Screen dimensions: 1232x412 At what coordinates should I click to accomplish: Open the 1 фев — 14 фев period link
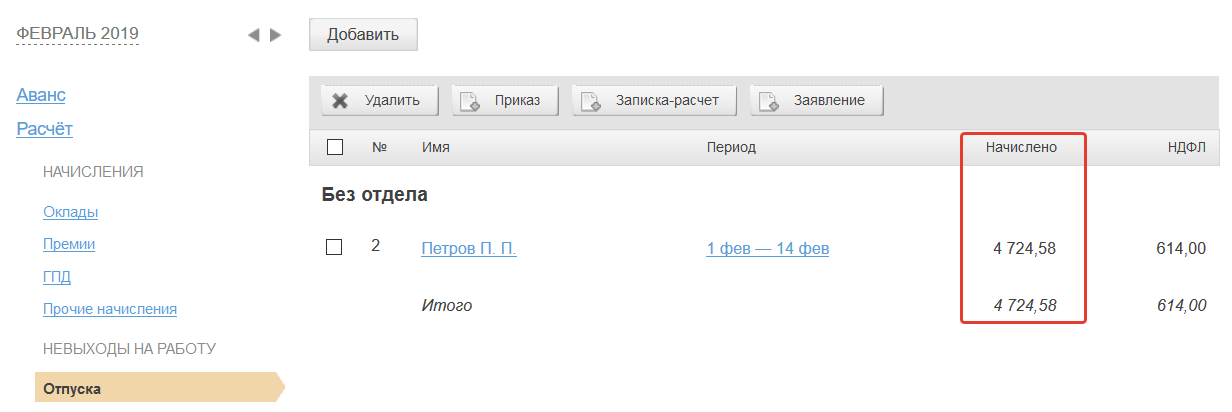[x=767, y=248]
